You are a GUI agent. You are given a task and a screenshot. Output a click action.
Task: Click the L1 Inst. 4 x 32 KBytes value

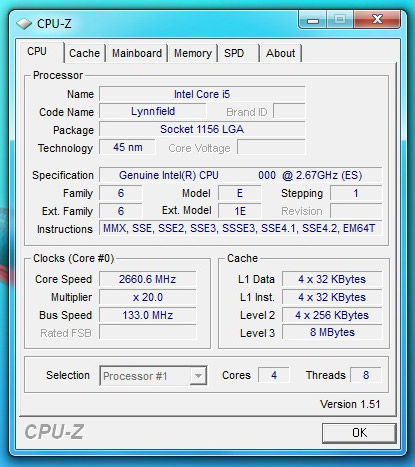coord(332,297)
